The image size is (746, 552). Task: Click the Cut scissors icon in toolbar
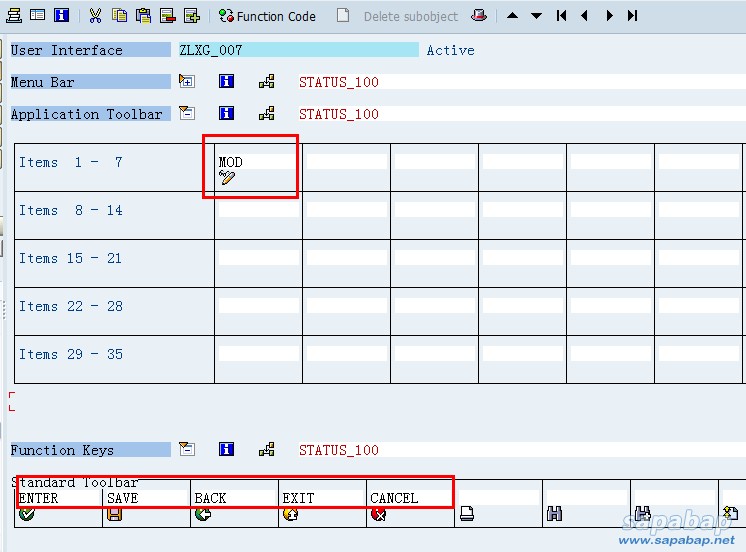95,15
